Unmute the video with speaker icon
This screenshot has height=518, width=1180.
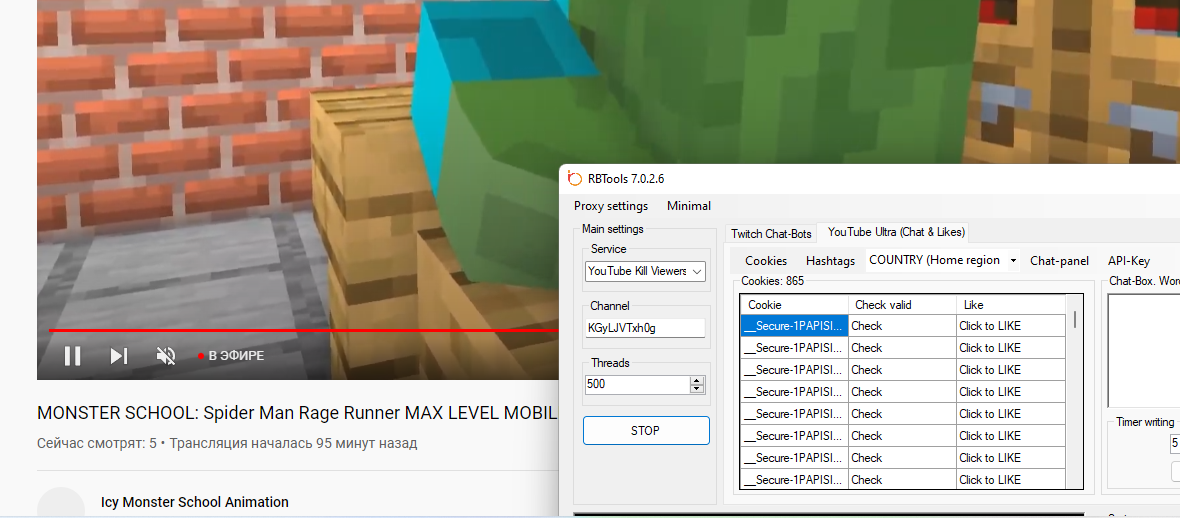[x=166, y=356]
